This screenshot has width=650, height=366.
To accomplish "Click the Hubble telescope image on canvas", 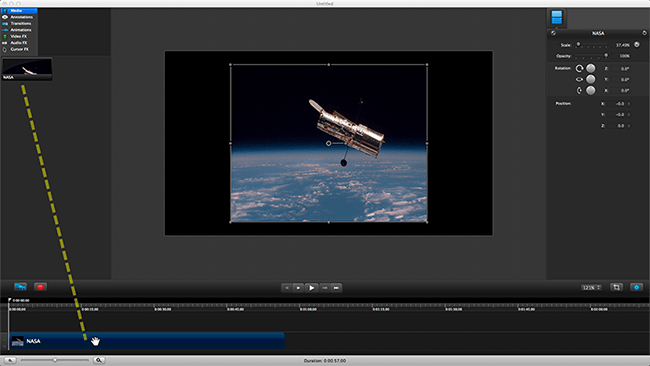I will pos(329,143).
